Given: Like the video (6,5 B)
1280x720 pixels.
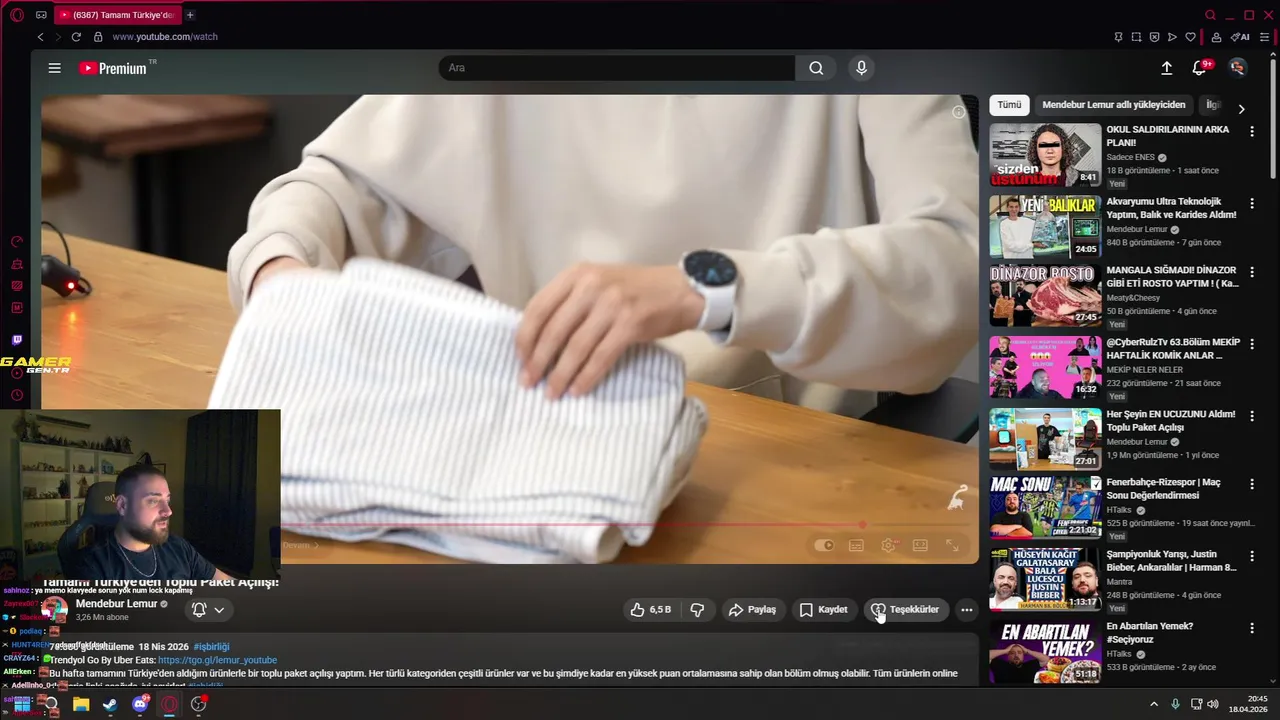Looking at the screenshot, I should coord(651,609).
